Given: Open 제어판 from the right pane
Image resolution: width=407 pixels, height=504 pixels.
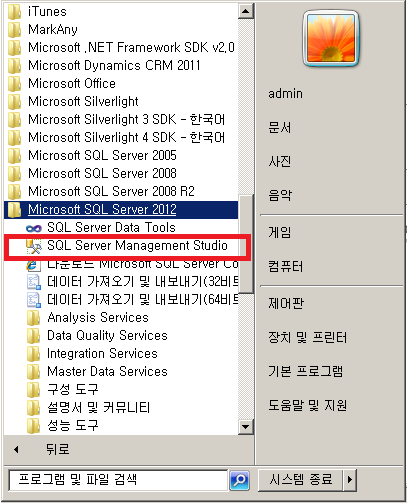Looking at the screenshot, I should [x=286, y=303].
